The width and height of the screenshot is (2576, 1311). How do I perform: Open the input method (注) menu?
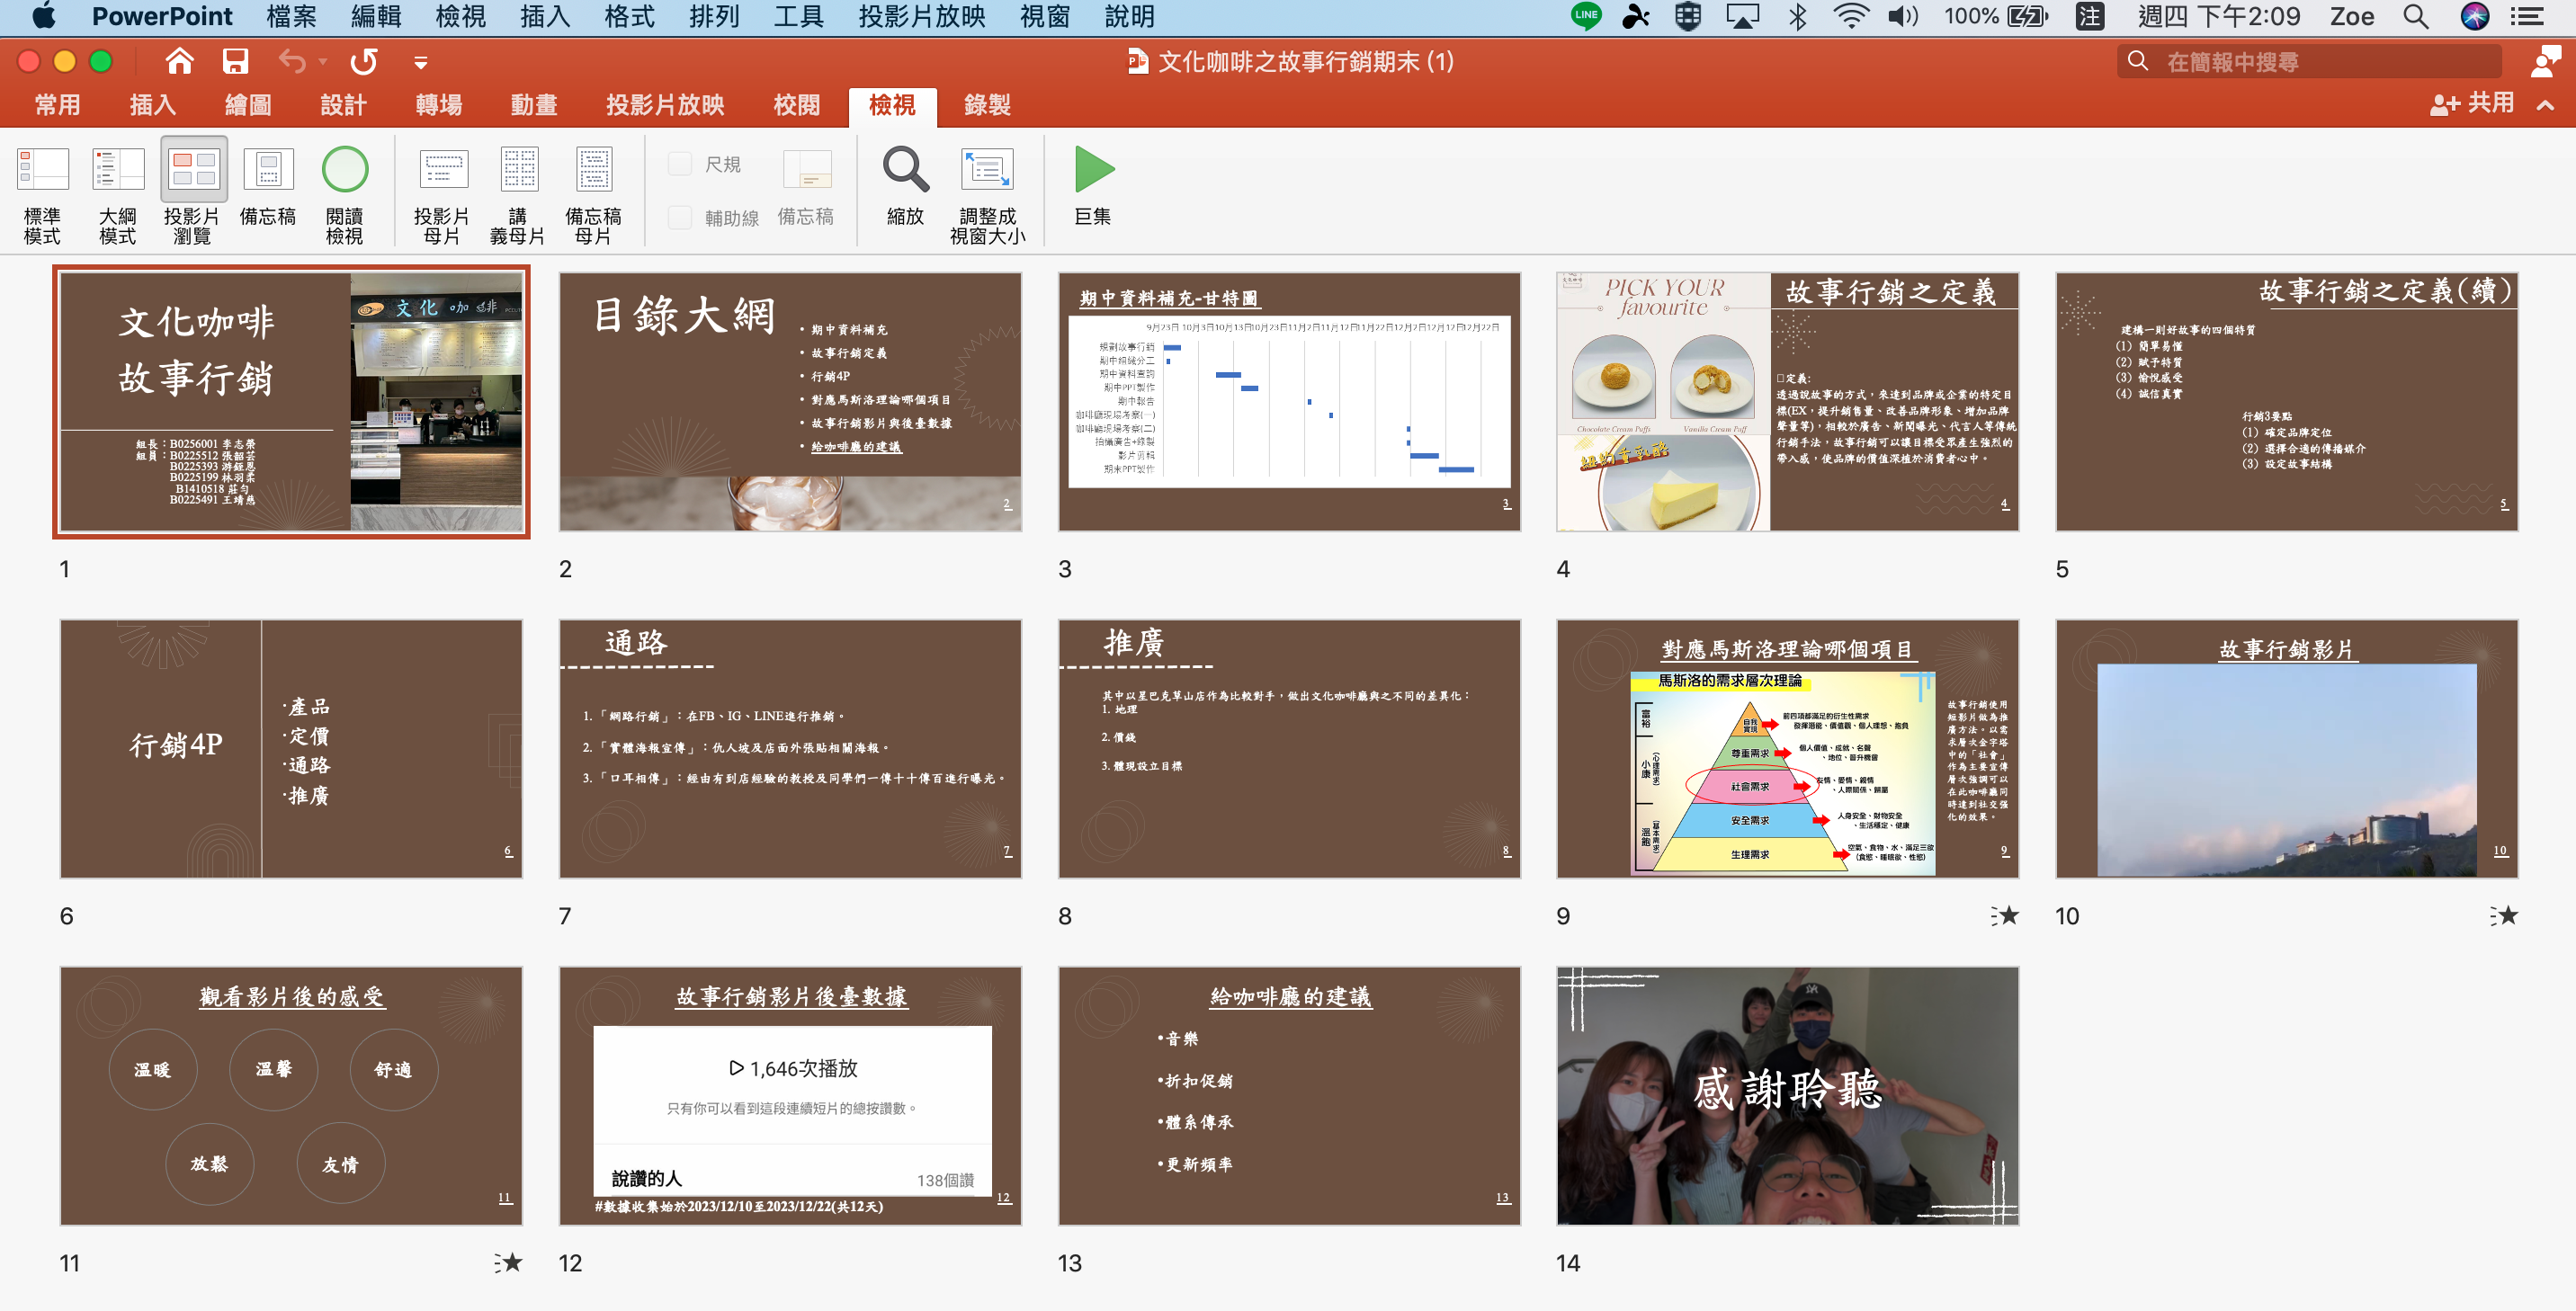tap(2090, 16)
